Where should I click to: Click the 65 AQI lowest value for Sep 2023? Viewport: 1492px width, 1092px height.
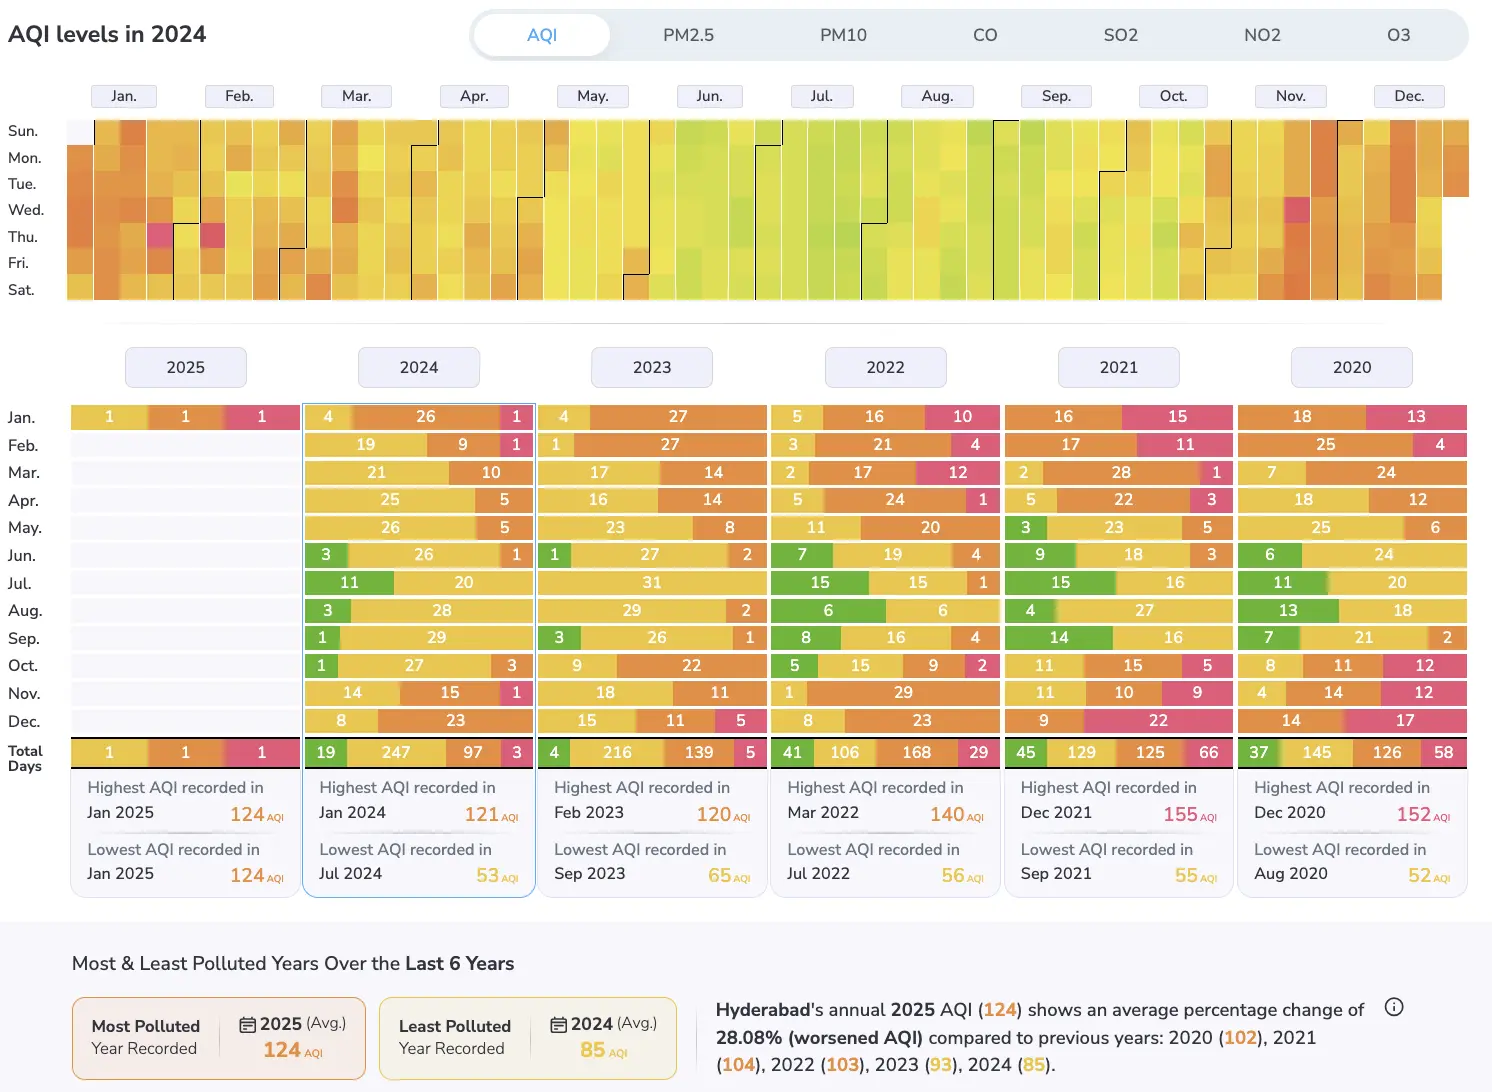729,875
